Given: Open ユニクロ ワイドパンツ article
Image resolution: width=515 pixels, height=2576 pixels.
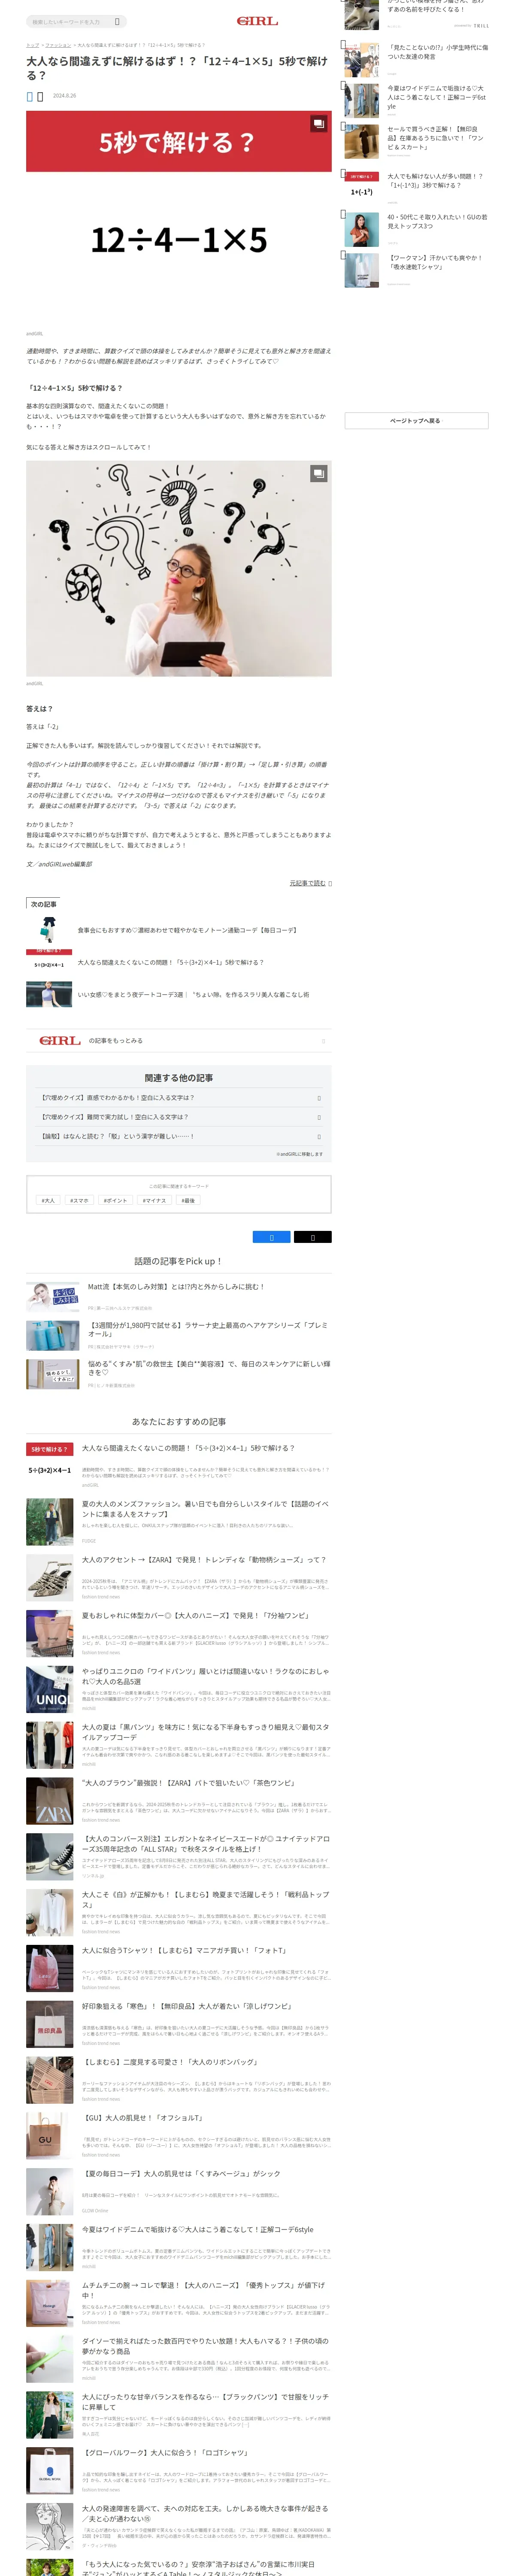Looking at the screenshot, I should pos(205,1676).
